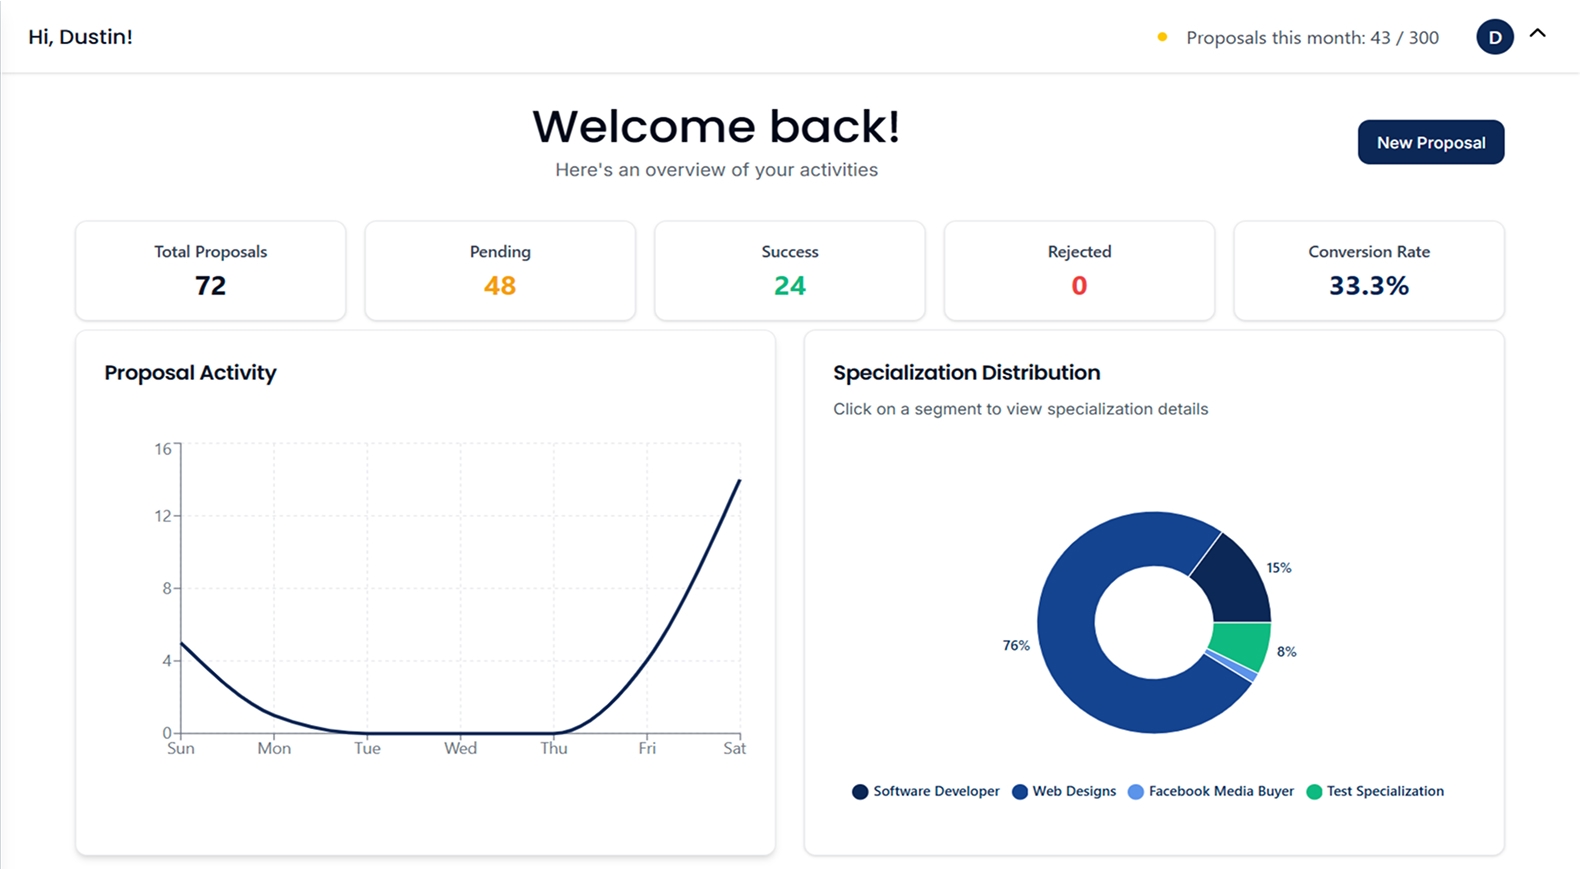
Task: Open the Success proposals card
Action: coord(789,271)
